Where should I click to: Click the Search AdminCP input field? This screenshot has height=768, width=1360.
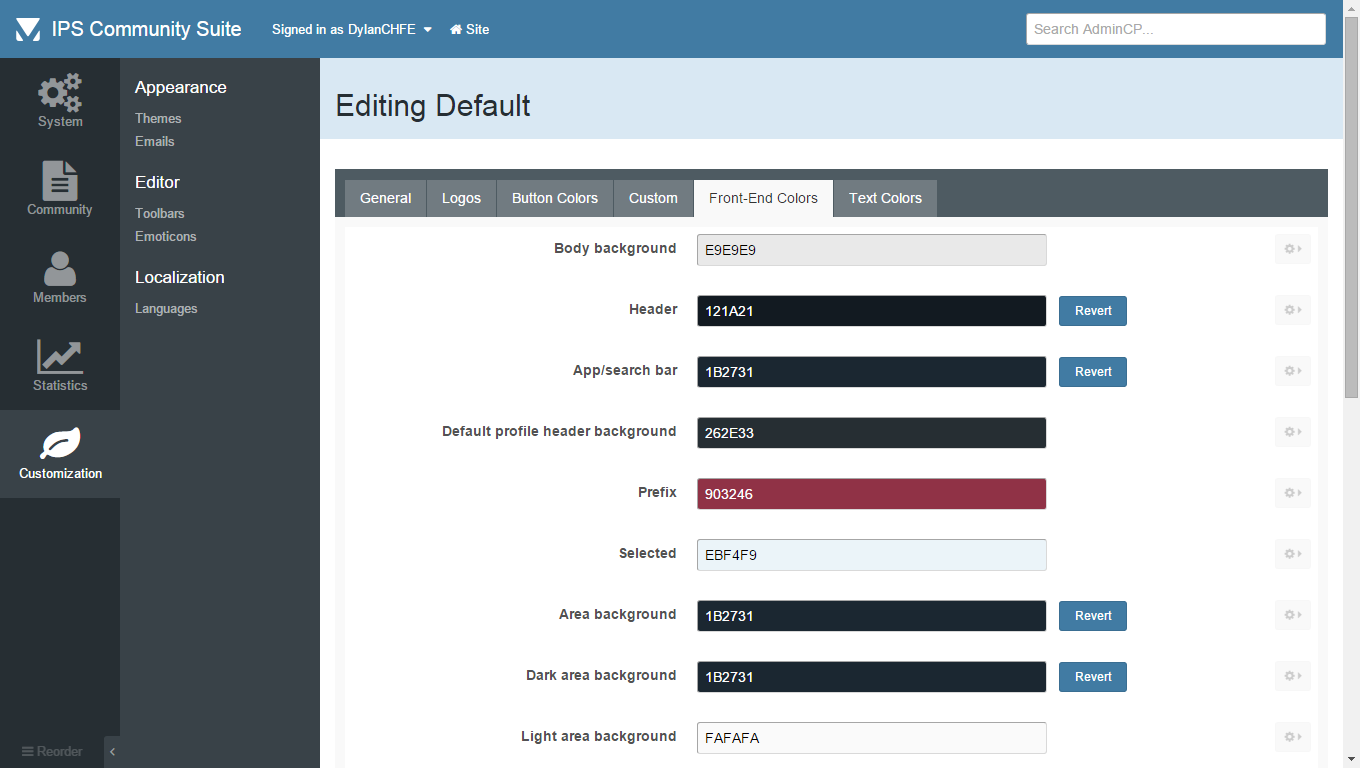[1175, 29]
